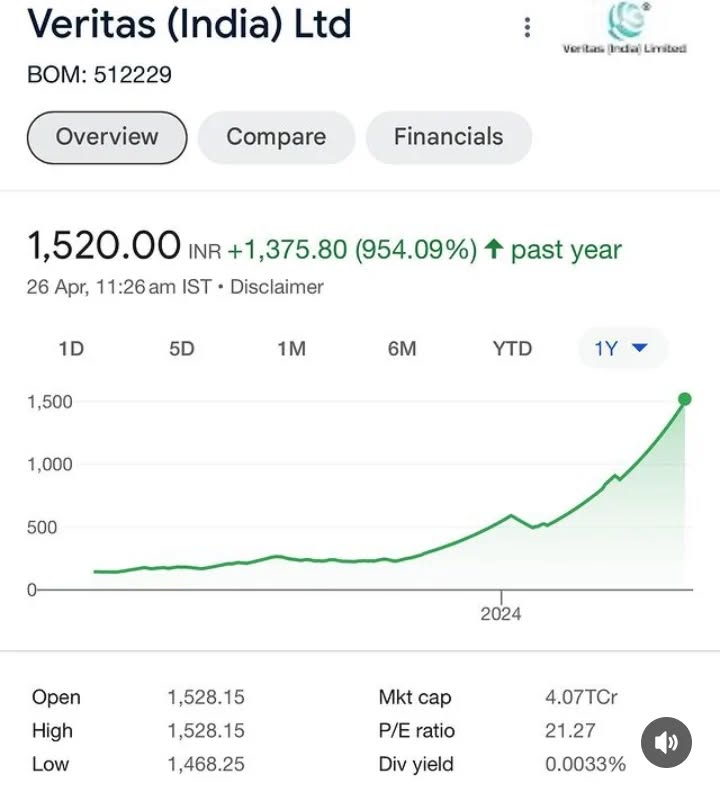Open the Disclaimer link
720x787 pixels.
point(277,287)
